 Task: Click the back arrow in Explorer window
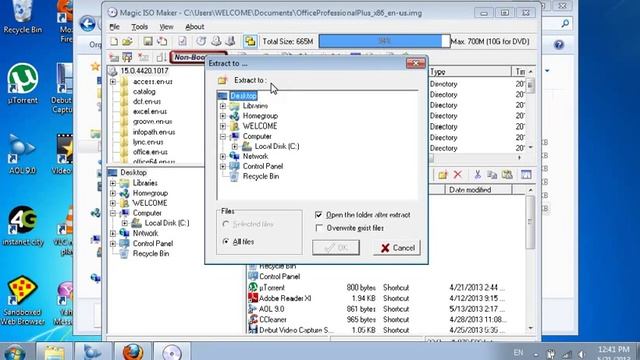[87, 24]
